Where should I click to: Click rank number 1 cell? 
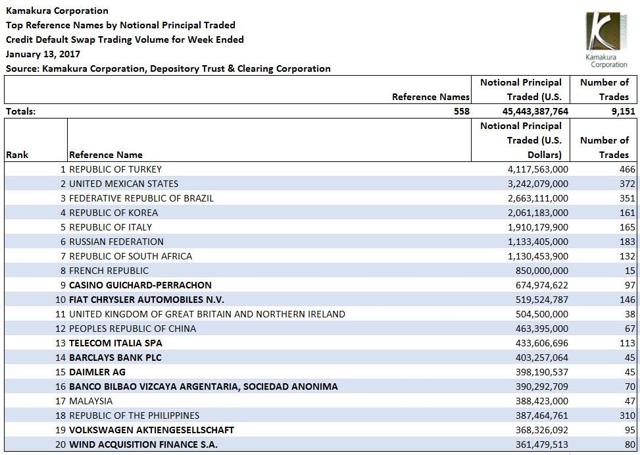tap(63, 169)
